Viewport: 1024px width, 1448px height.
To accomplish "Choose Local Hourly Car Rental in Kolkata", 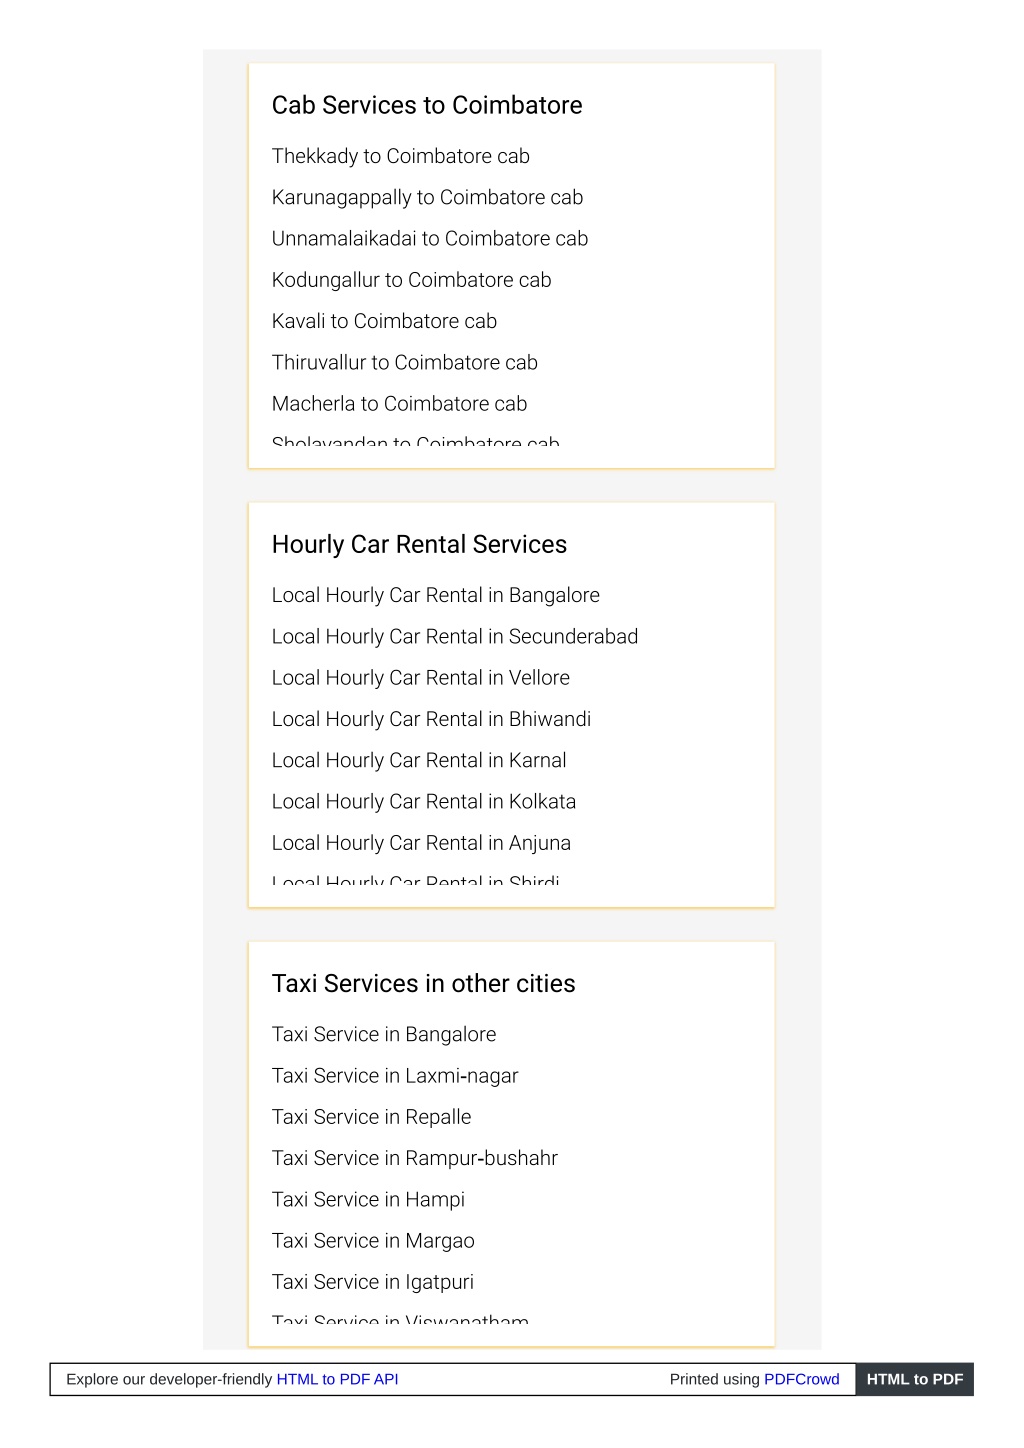I will click(x=423, y=802).
